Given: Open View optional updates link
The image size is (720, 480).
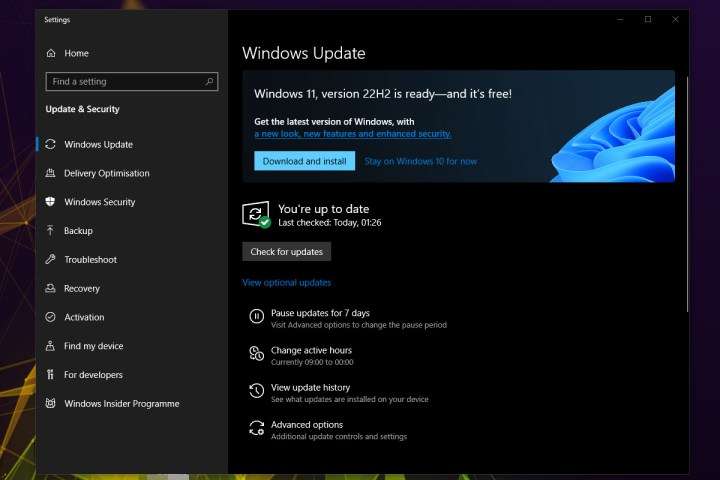Looking at the screenshot, I should pos(287,282).
